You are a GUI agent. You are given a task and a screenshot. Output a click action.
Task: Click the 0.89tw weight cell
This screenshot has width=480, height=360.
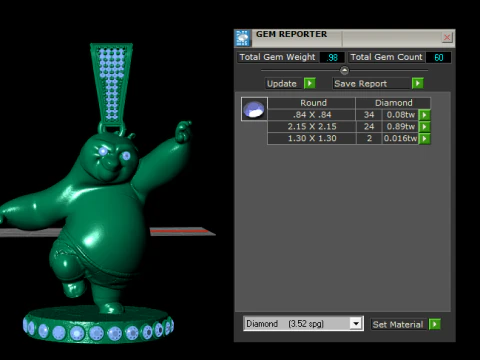pyautogui.click(x=400, y=127)
